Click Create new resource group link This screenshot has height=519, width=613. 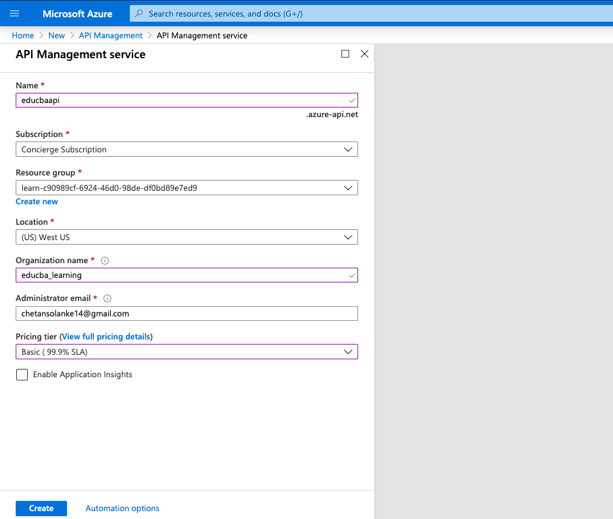pos(37,202)
